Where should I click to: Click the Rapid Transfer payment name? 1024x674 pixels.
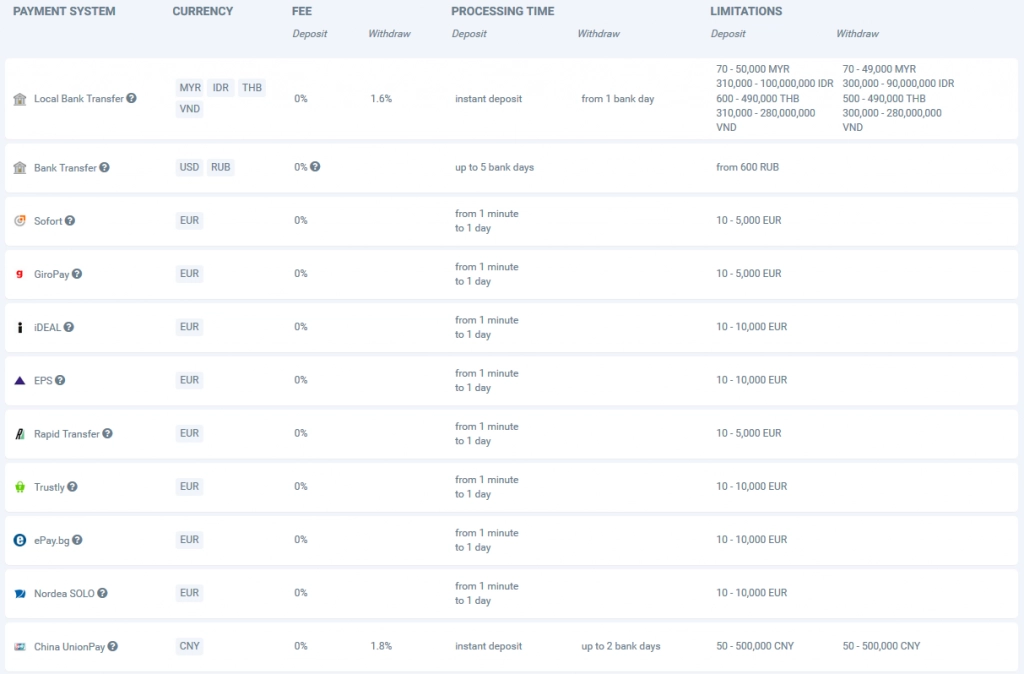[x=67, y=434]
